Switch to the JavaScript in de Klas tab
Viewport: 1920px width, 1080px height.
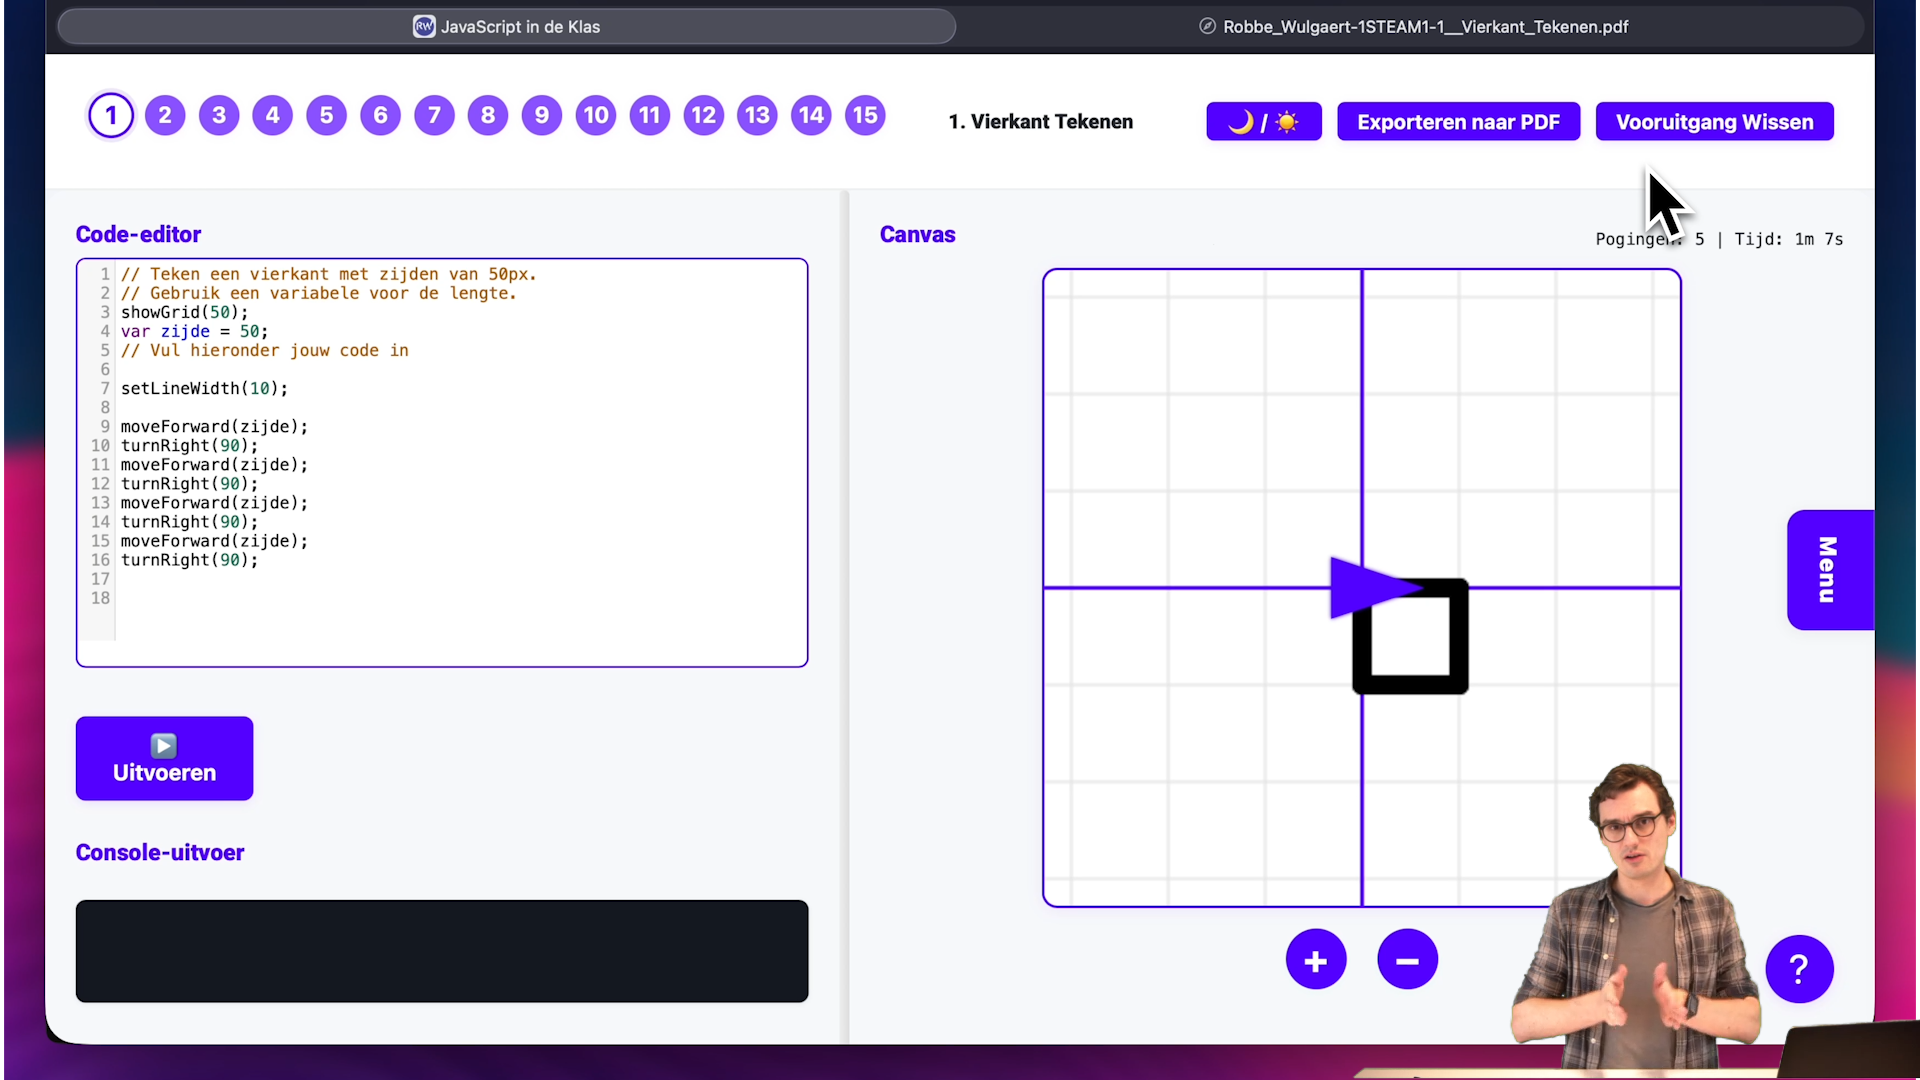[x=507, y=27]
